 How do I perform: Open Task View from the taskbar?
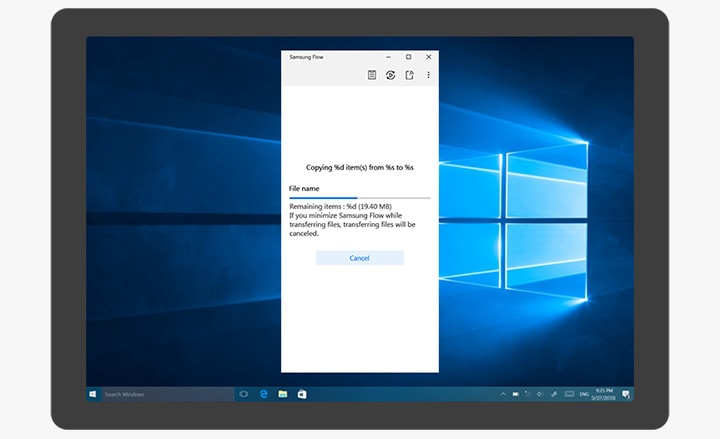pos(243,394)
